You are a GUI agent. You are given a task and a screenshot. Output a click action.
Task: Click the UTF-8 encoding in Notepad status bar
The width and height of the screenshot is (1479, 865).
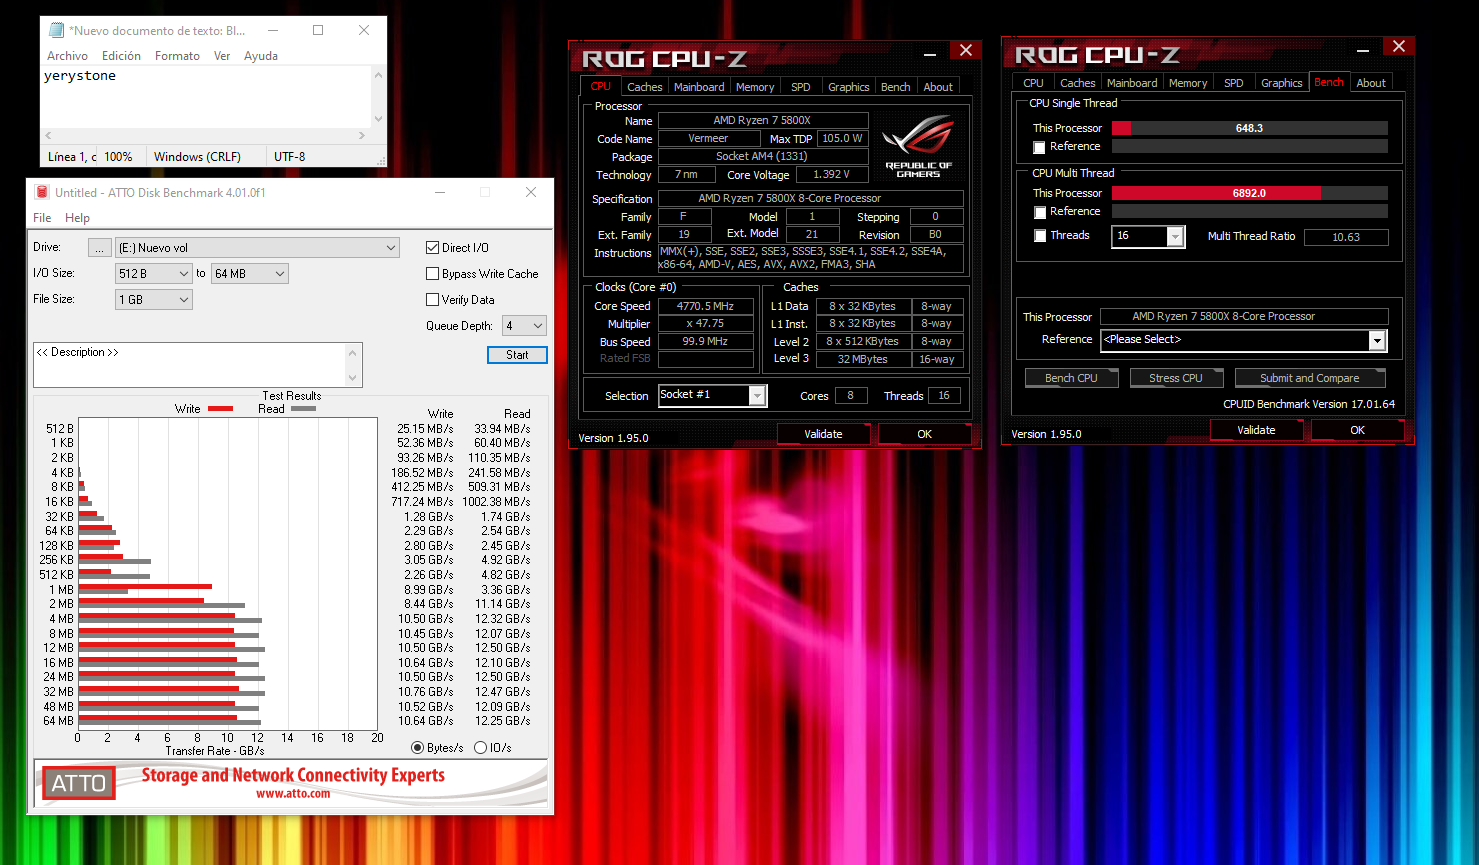(290, 157)
